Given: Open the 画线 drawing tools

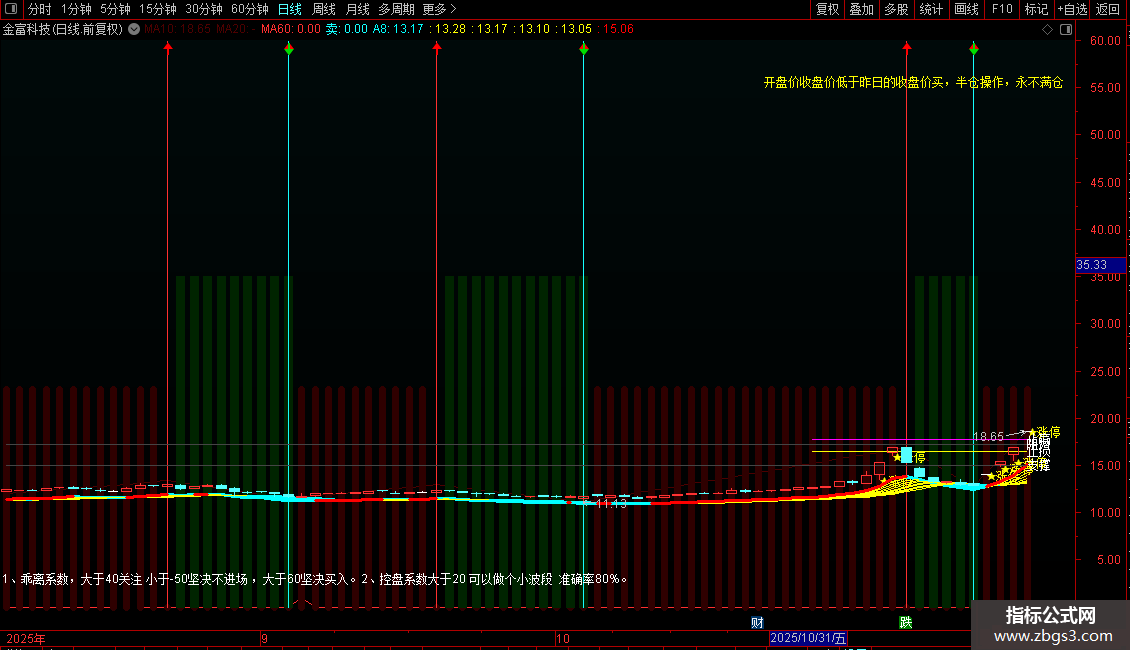Looking at the screenshot, I should pos(966,9).
